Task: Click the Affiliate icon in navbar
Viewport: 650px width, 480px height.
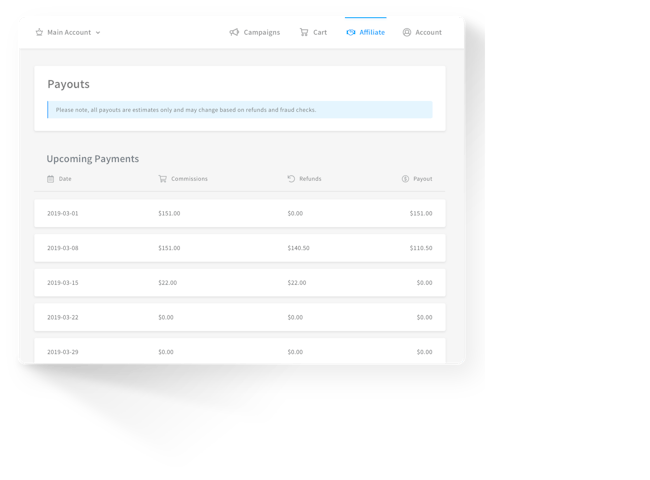Action: click(x=351, y=32)
